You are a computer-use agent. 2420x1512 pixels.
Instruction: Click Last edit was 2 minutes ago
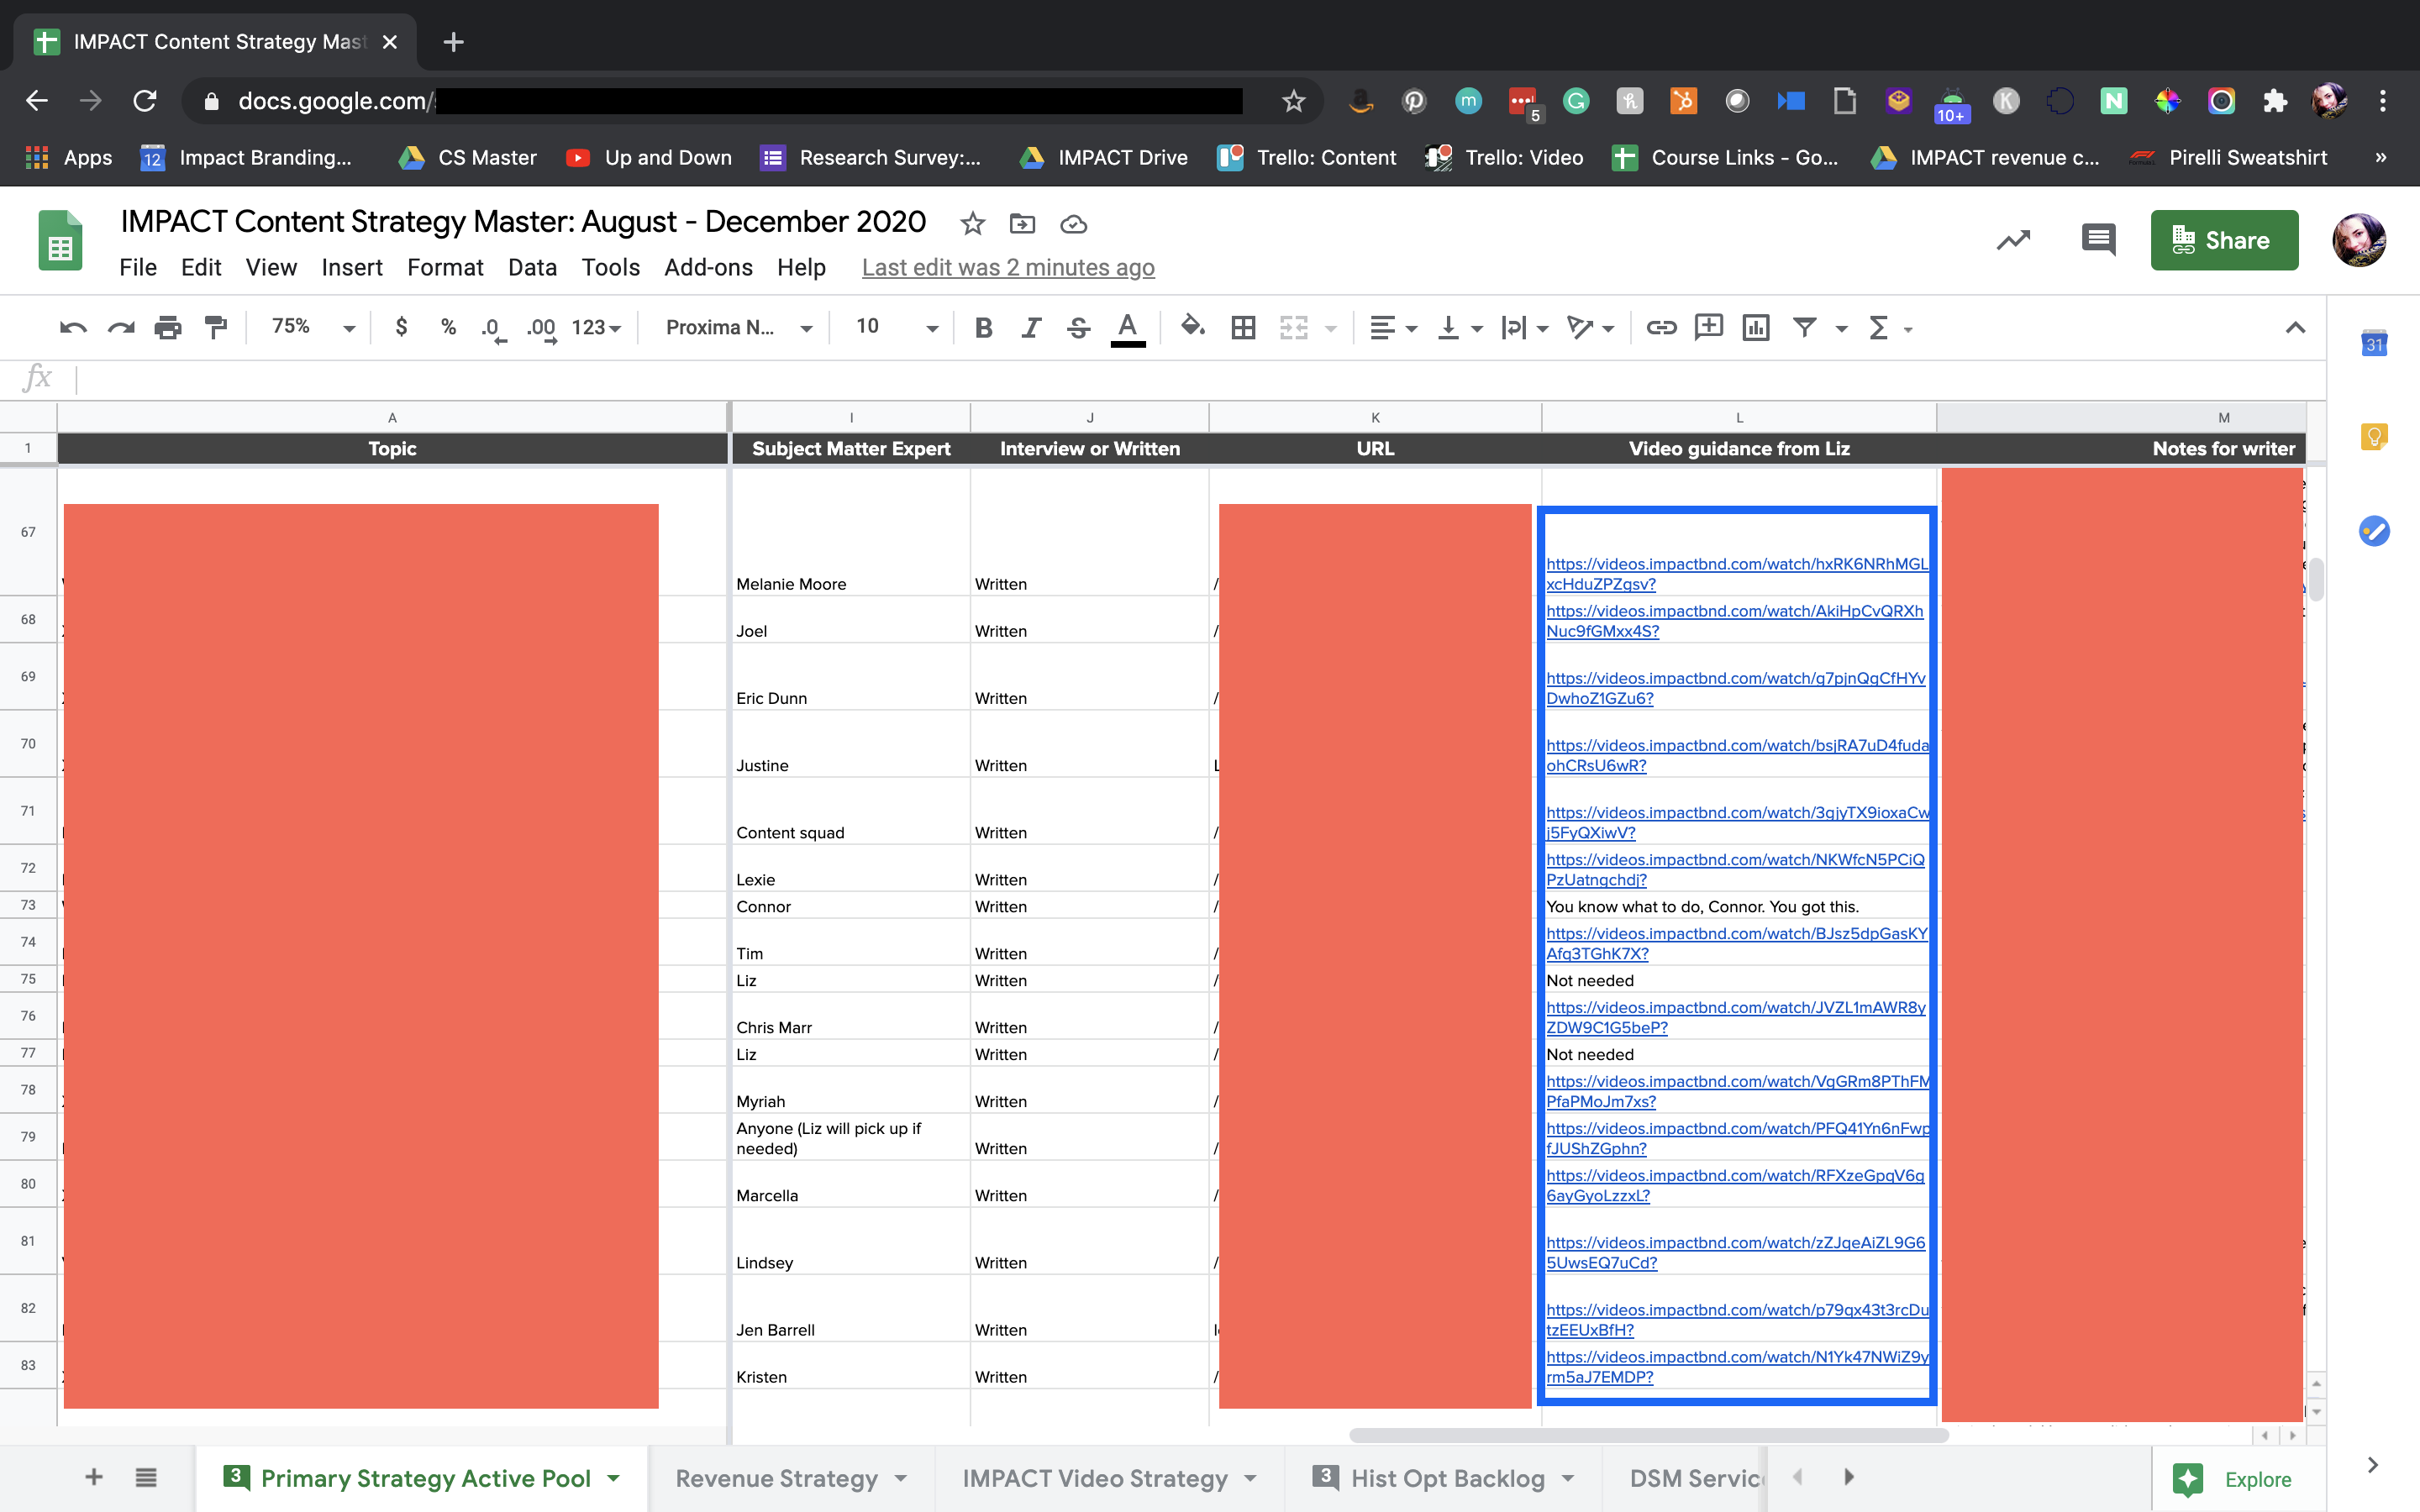click(1008, 267)
